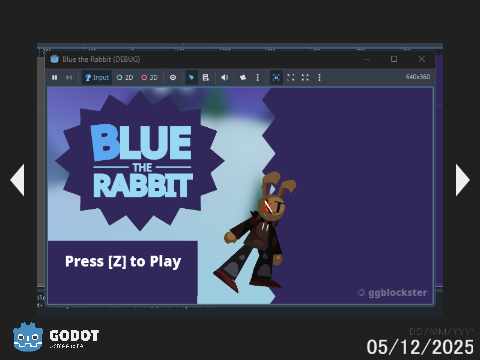Click the Press [Z] to Play prompt

[123, 261]
